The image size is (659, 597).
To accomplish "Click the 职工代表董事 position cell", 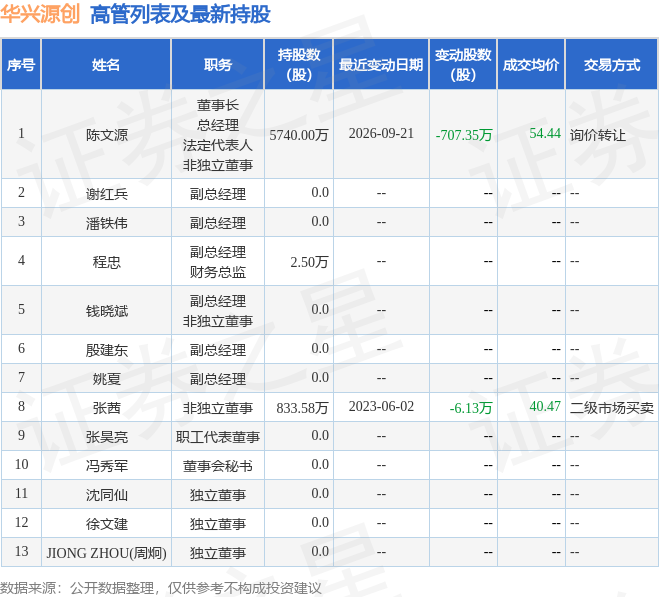I will 218,436.
